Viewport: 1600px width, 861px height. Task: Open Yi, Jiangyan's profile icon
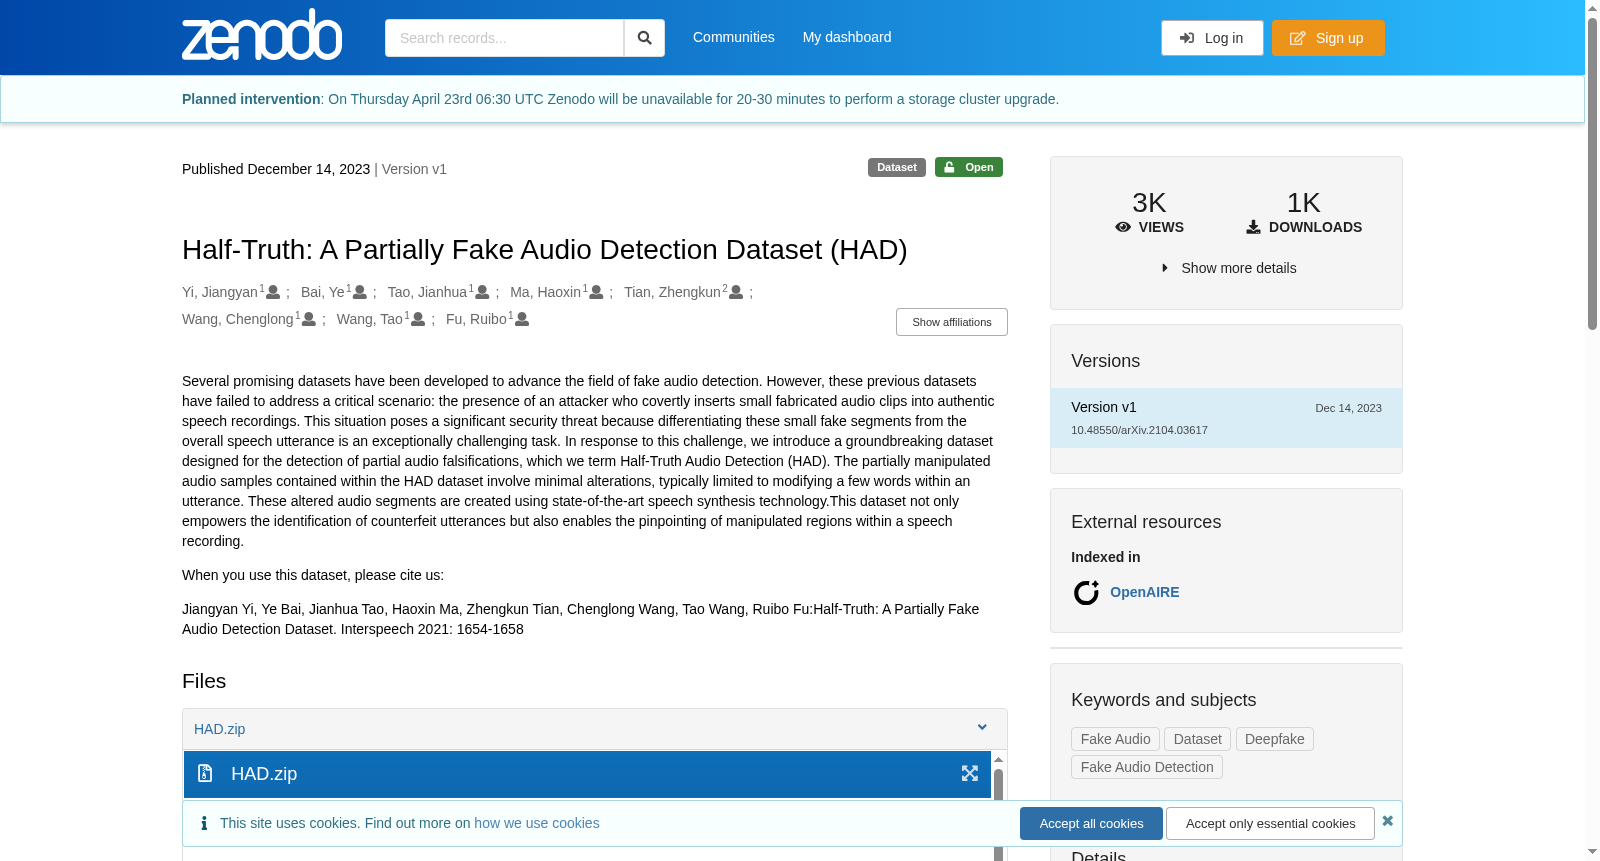[273, 292]
